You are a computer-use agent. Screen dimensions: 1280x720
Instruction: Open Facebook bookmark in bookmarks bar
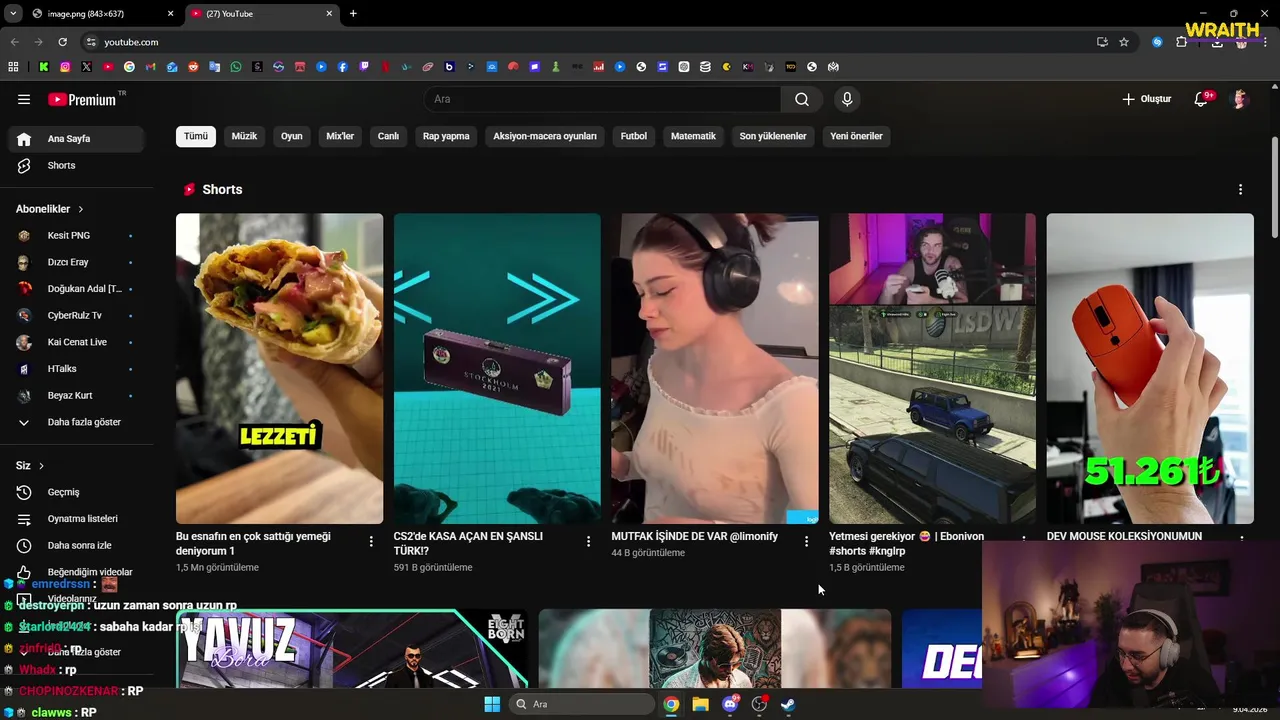coord(342,67)
